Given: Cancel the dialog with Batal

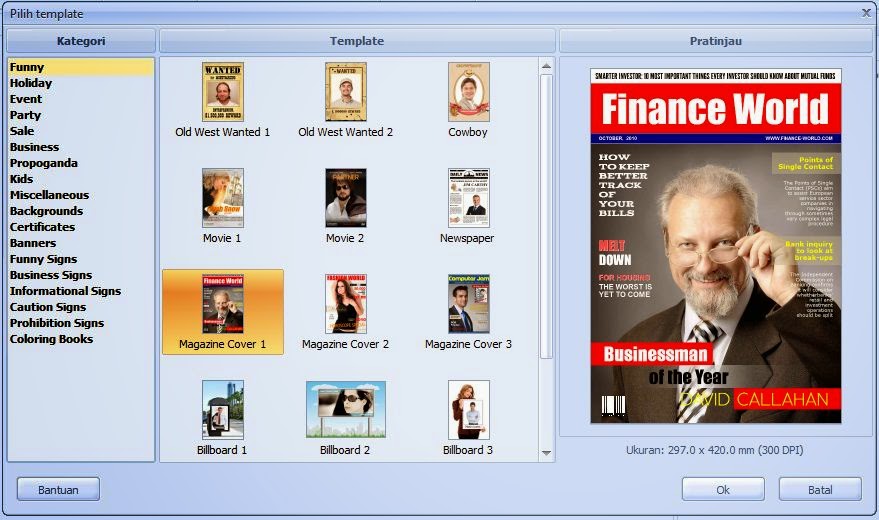Looking at the screenshot, I should point(820,489).
